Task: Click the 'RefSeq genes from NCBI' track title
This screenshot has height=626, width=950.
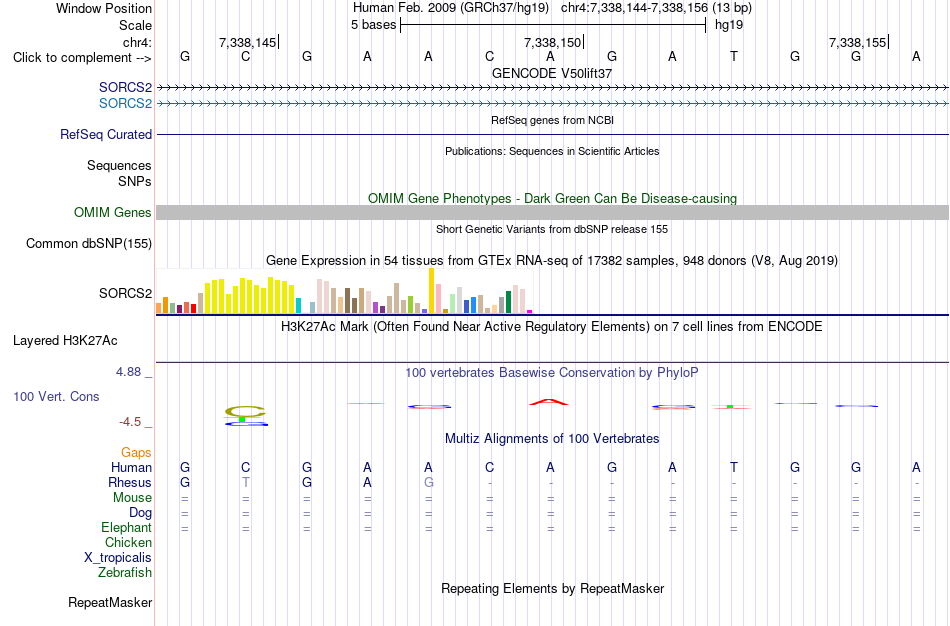Action: point(553,120)
